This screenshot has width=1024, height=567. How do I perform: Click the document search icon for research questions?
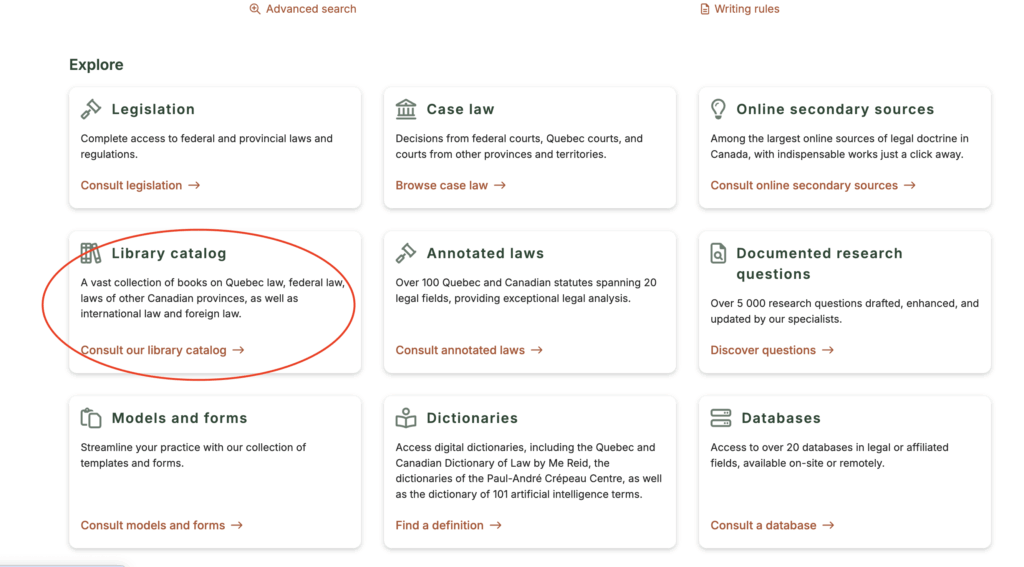(x=718, y=254)
